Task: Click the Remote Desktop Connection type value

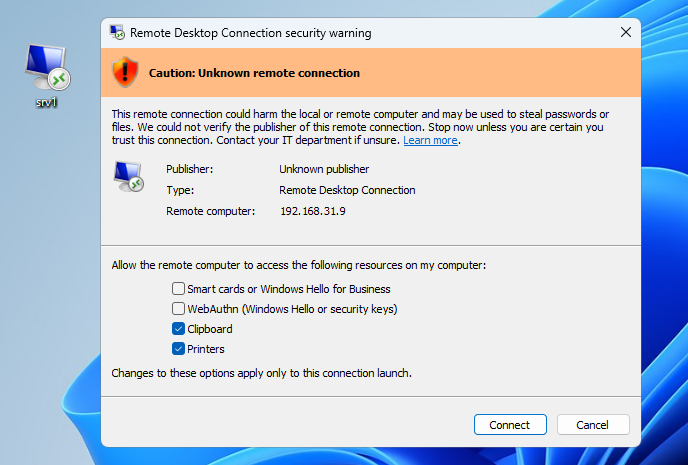Action: click(347, 190)
